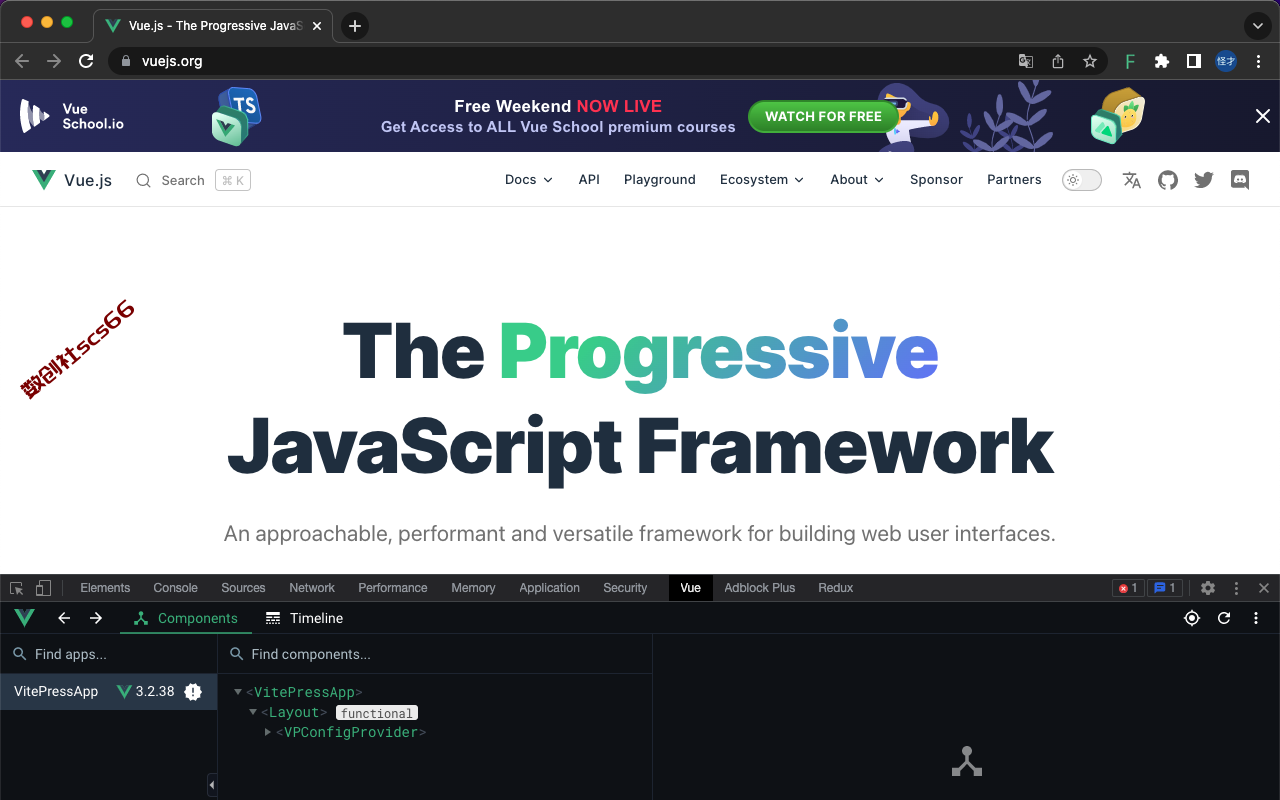The height and width of the screenshot is (800, 1280).
Task: Select the VitePressApp 3.2.38 app entry
Action: [x=108, y=691]
